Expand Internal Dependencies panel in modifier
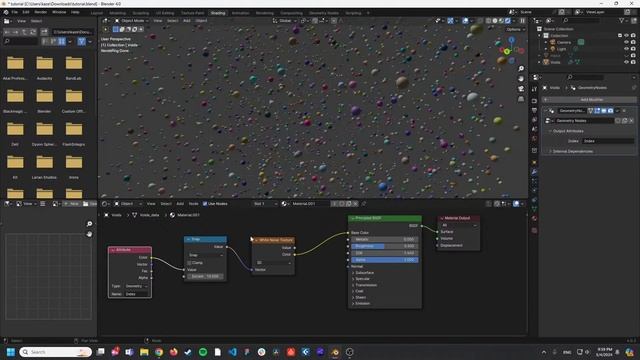This screenshot has height=360, width=640. coord(571,151)
